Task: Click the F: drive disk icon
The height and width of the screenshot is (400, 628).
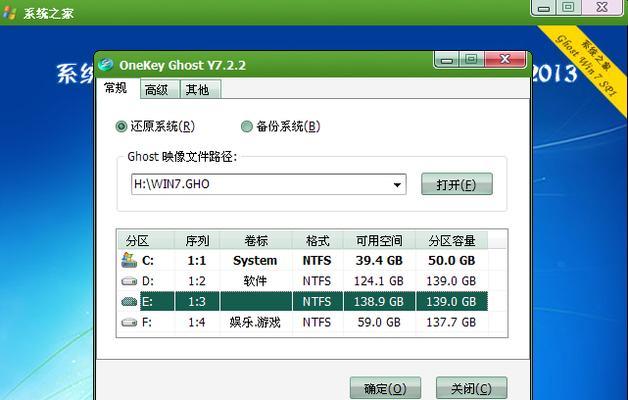Action: [129, 322]
